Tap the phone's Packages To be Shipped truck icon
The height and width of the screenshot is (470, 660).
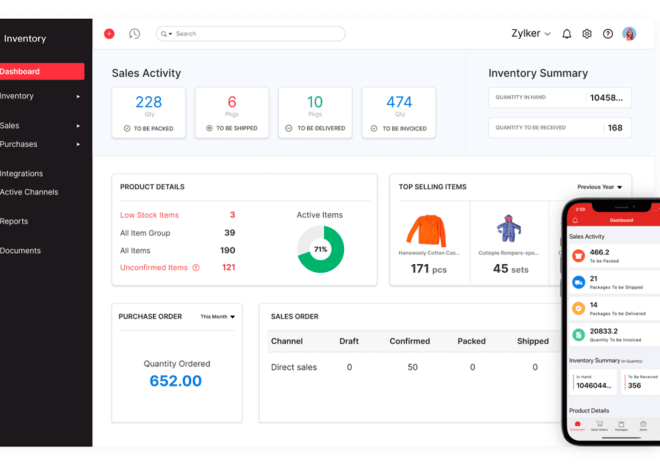pyautogui.click(x=579, y=282)
